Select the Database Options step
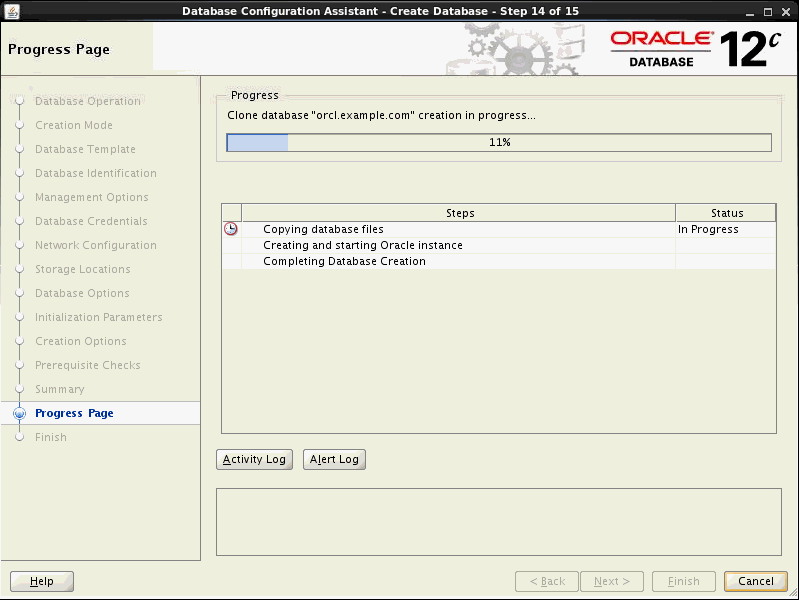 82,293
